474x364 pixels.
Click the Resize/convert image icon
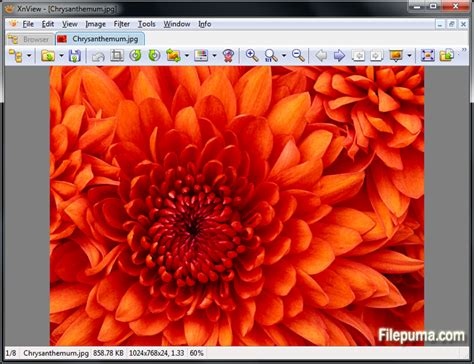coord(174,55)
